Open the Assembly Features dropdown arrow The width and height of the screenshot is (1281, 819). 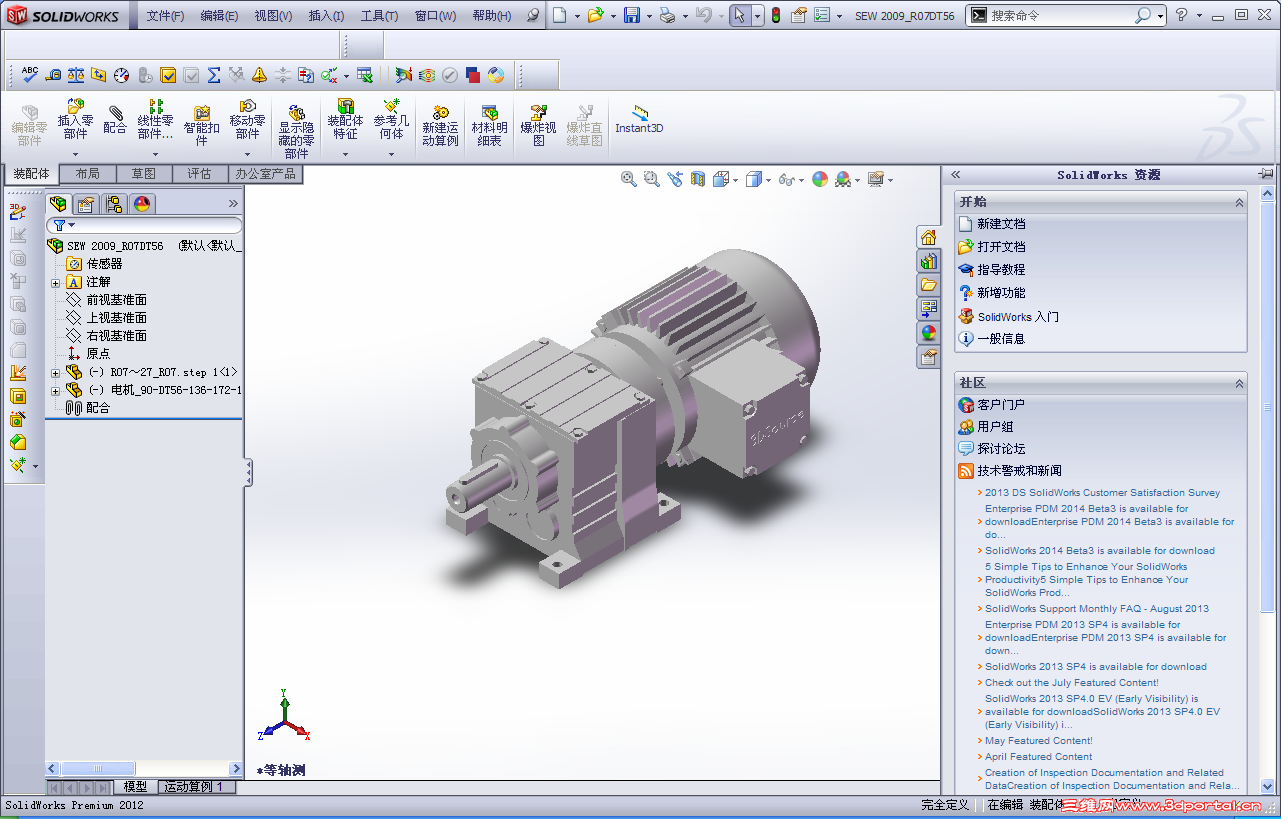[345, 154]
